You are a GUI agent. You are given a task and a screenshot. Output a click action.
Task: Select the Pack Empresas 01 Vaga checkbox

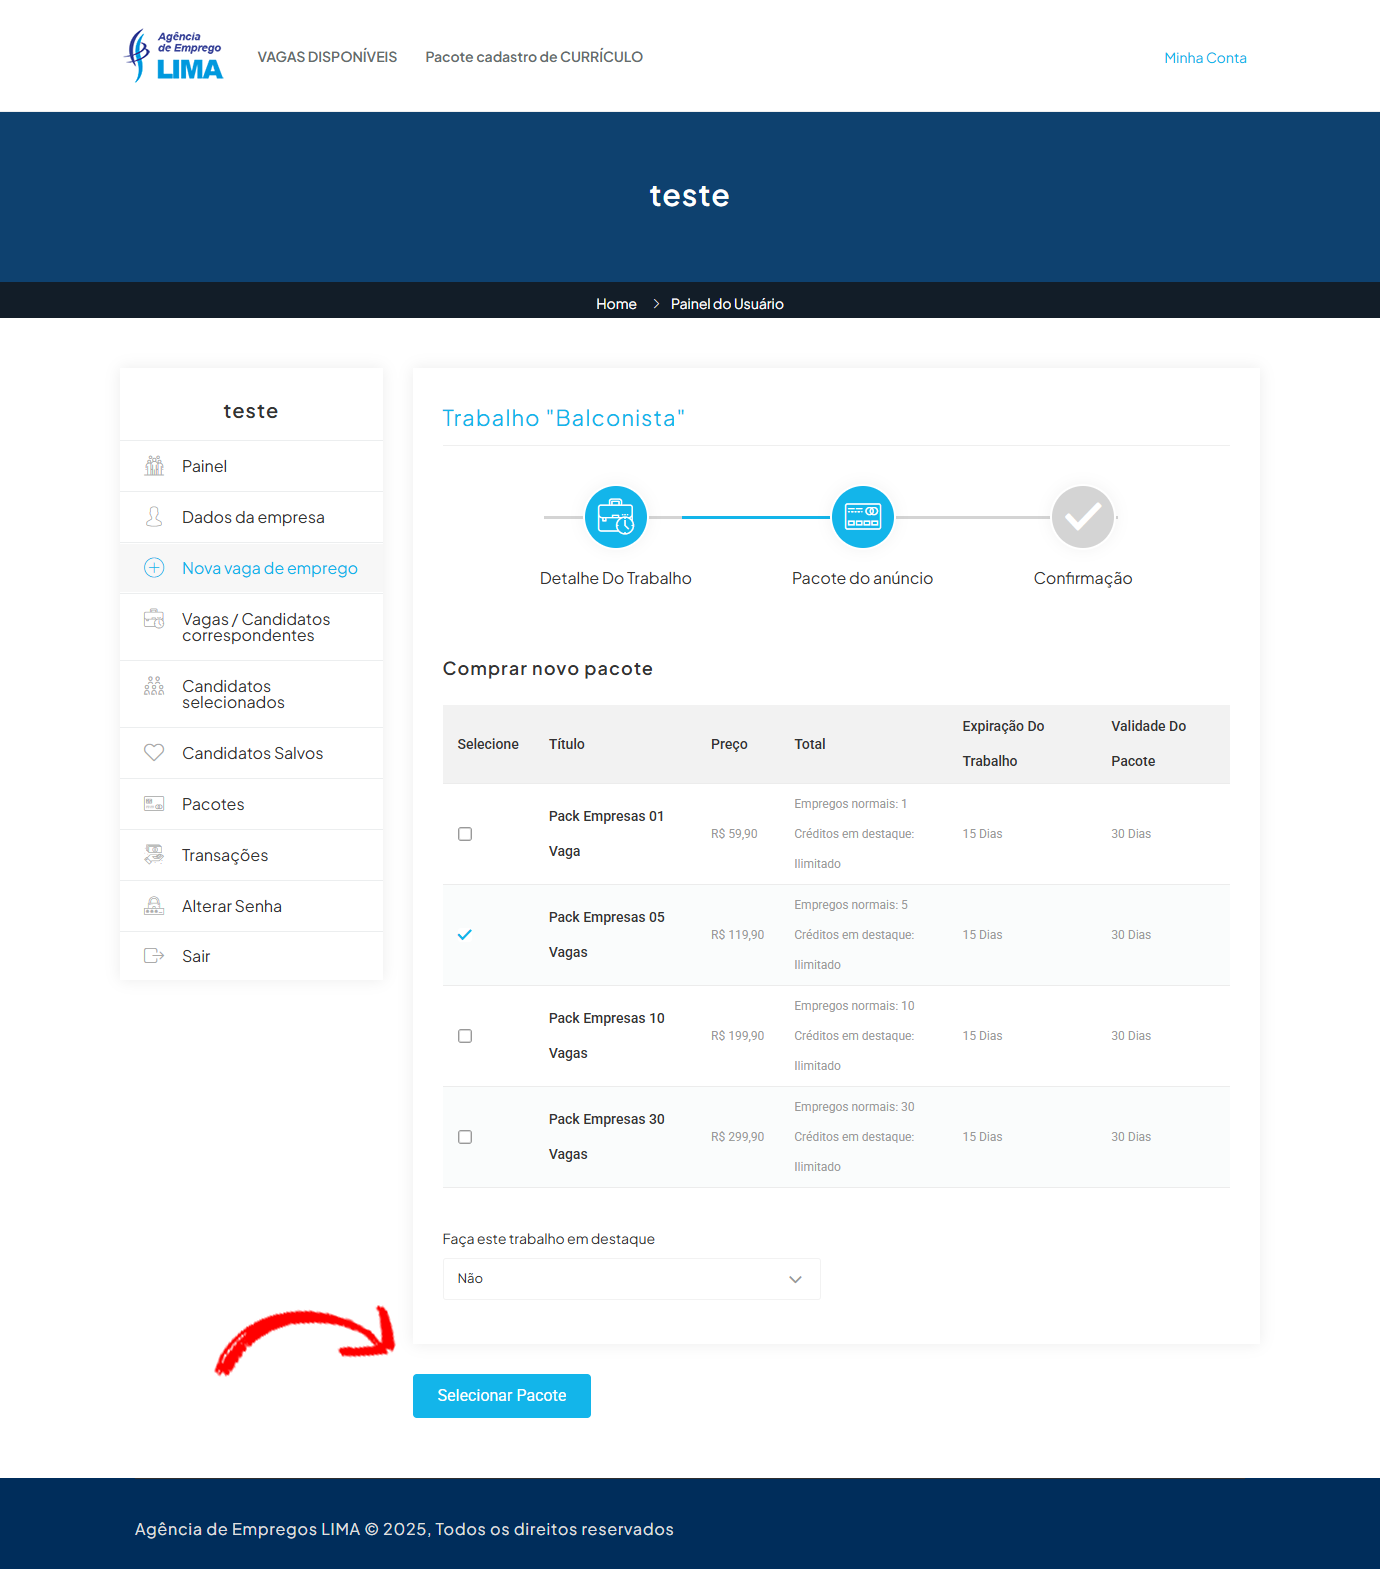coord(465,834)
